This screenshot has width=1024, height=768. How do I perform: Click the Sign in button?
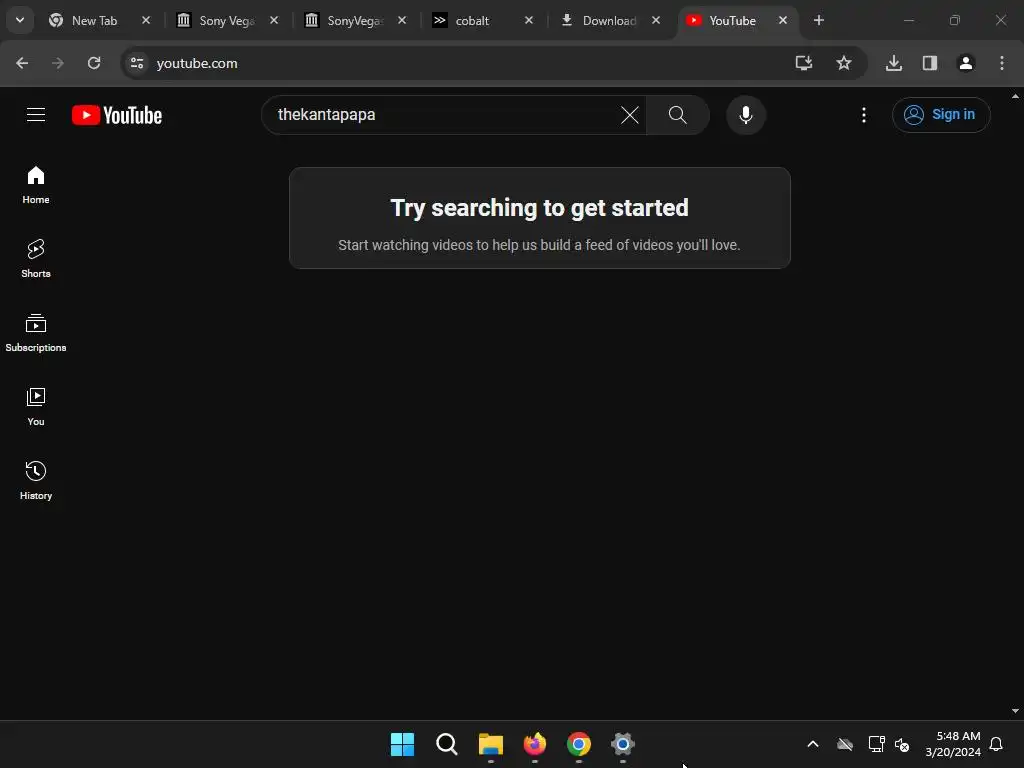[941, 115]
